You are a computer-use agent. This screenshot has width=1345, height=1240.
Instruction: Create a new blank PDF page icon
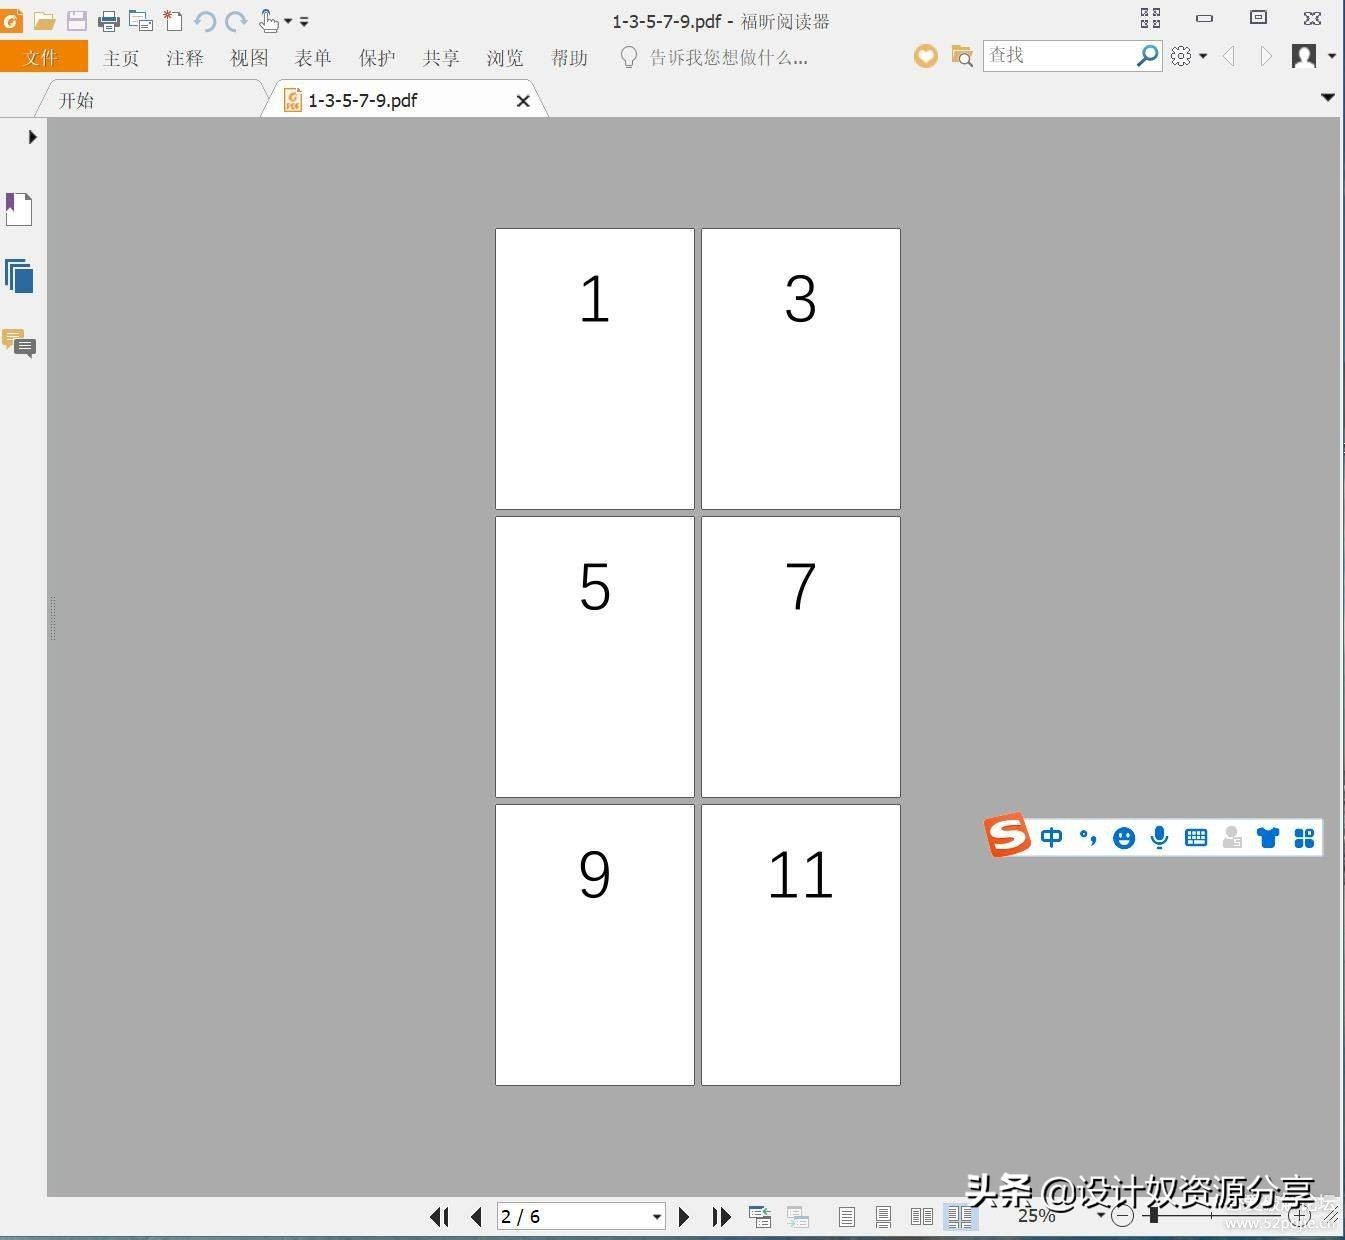pos(173,20)
